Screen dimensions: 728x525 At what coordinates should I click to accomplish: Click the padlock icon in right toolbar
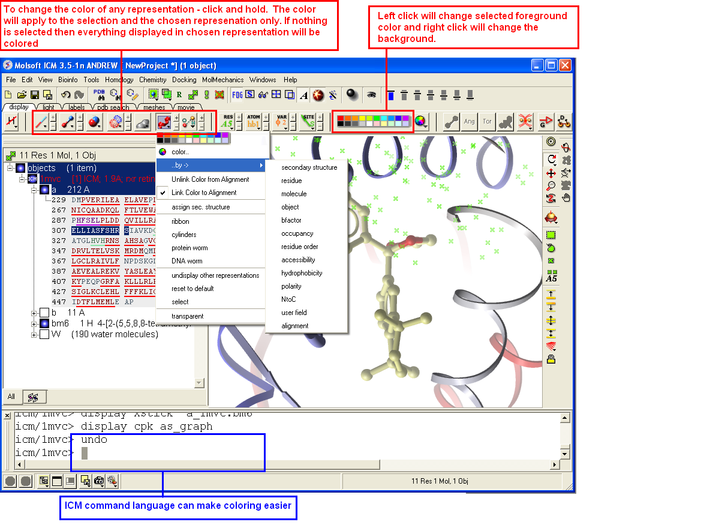[x=551, y=359]
